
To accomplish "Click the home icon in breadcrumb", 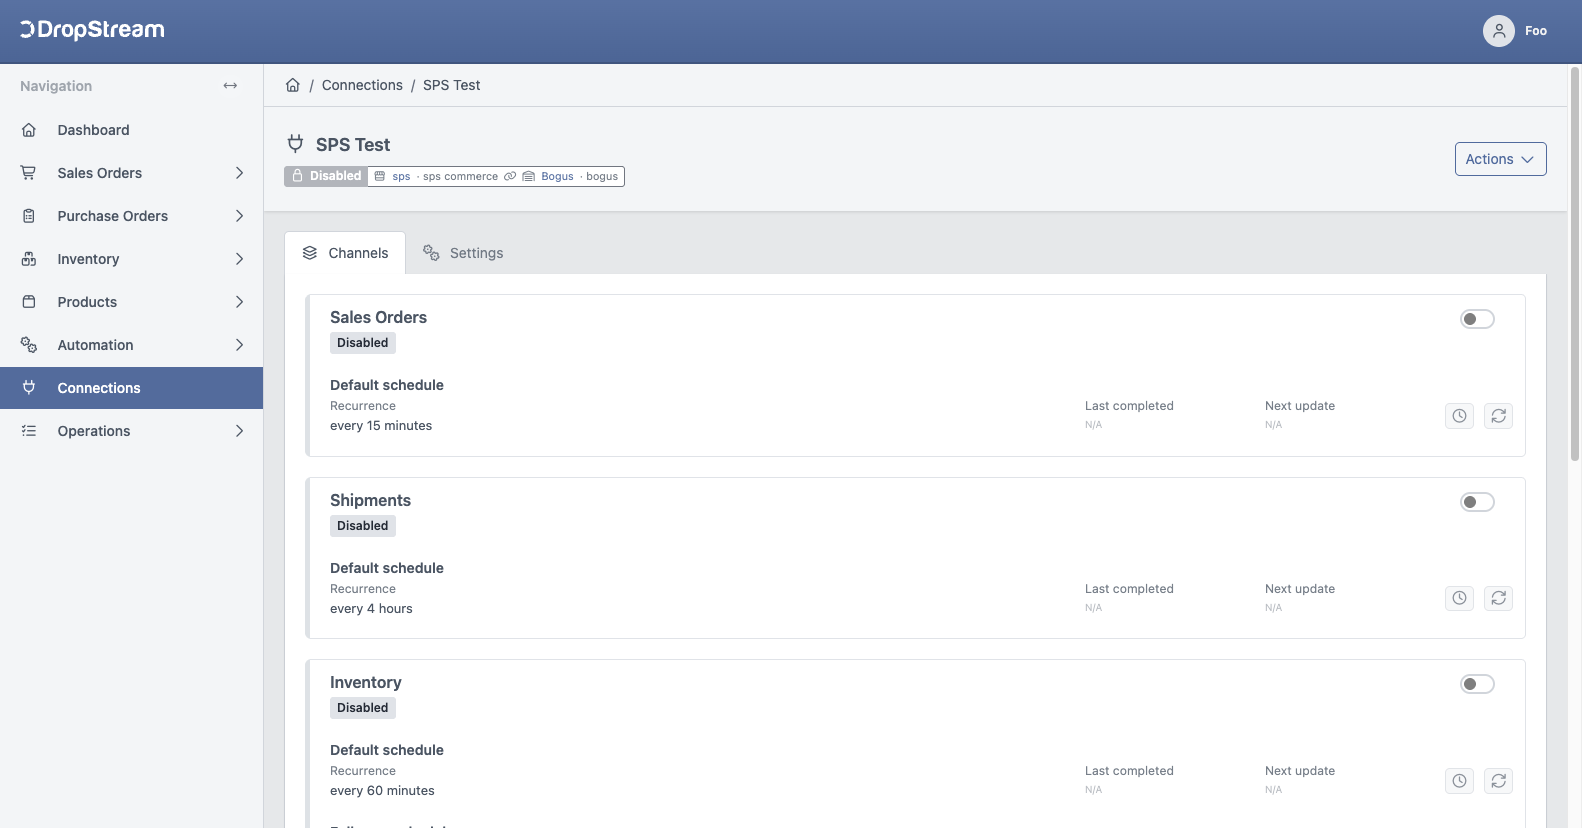I will tap(293, 85).
